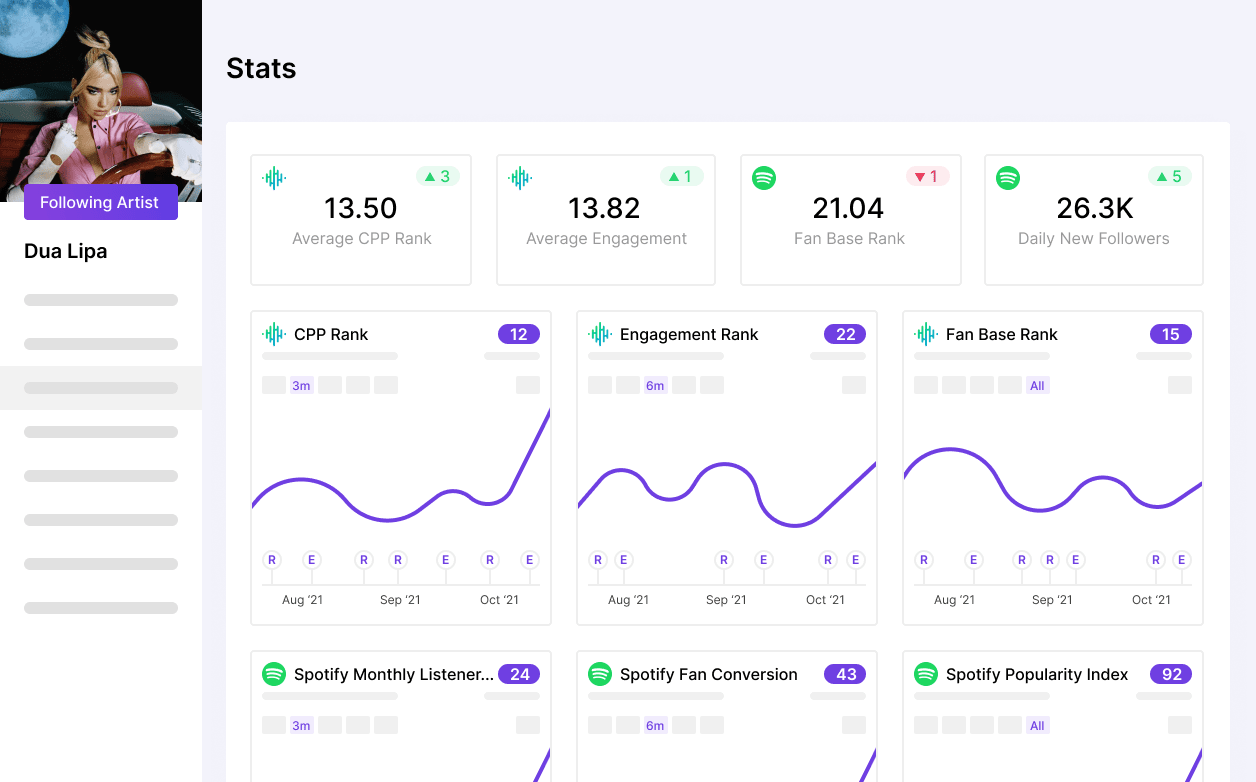
Task: Click Spotify icon on Daily New Followers card
Action: tap(1008, 178)
